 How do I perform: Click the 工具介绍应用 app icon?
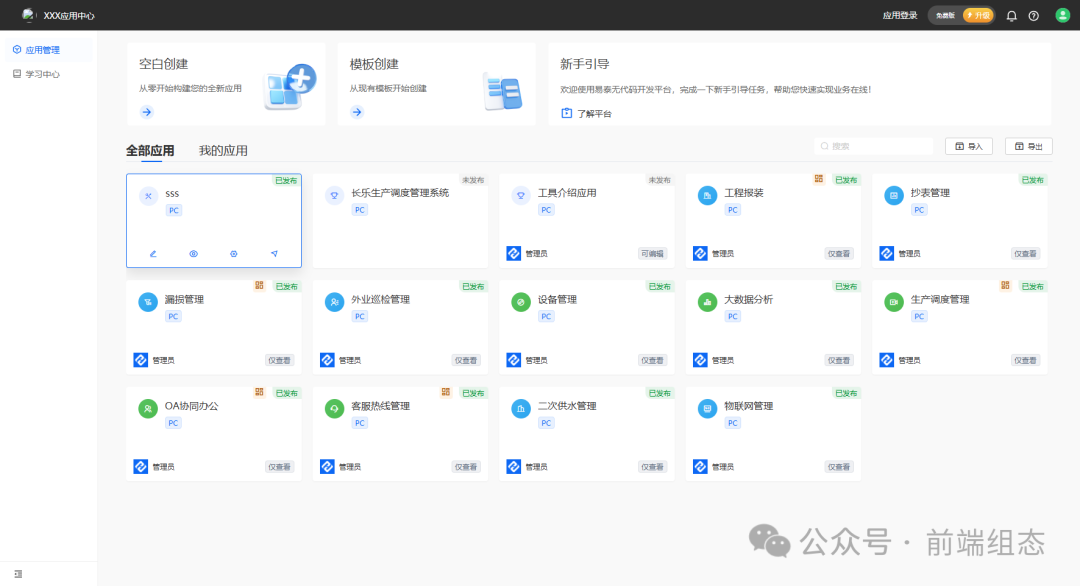521,196
